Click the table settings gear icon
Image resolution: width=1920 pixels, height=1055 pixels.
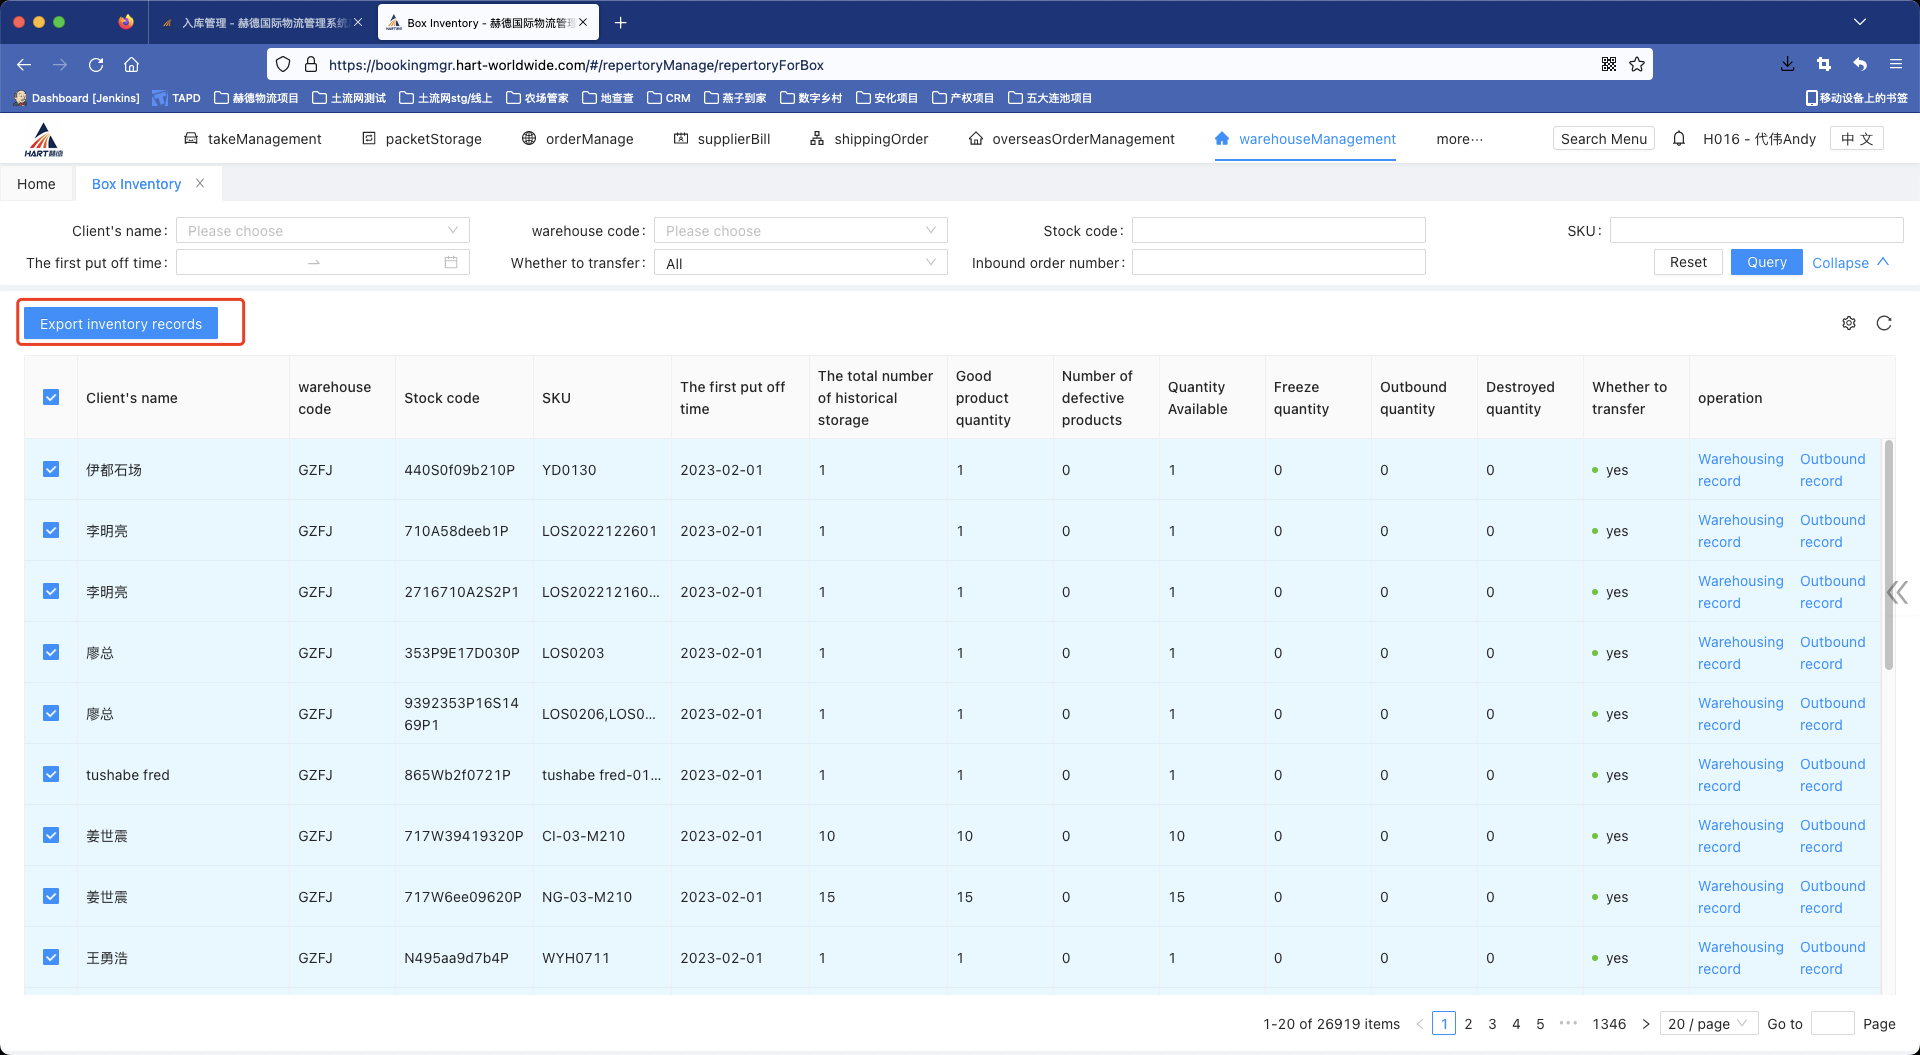(1849, 323)
